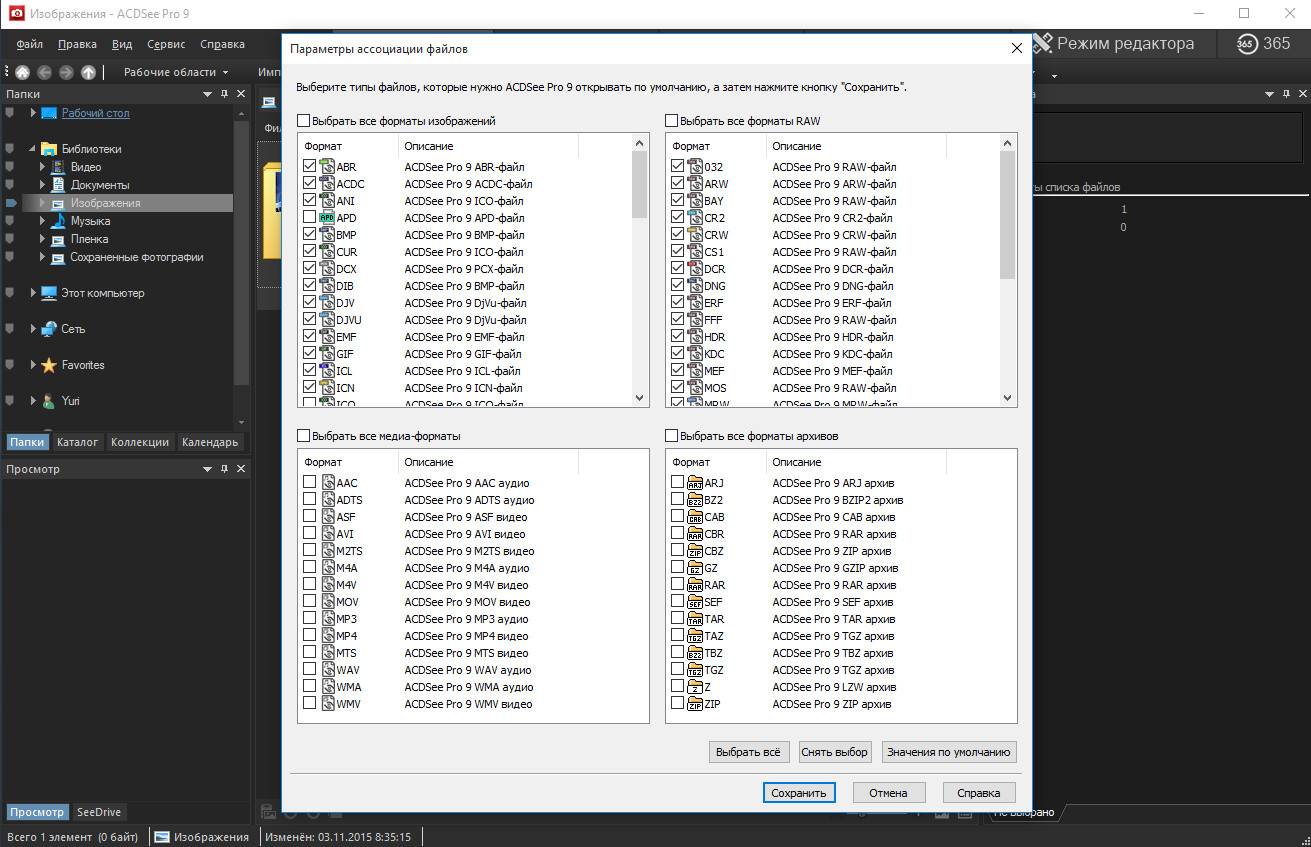Click the navigate up arrow icon
This screenshot has width=1311, height=847.
88,72
